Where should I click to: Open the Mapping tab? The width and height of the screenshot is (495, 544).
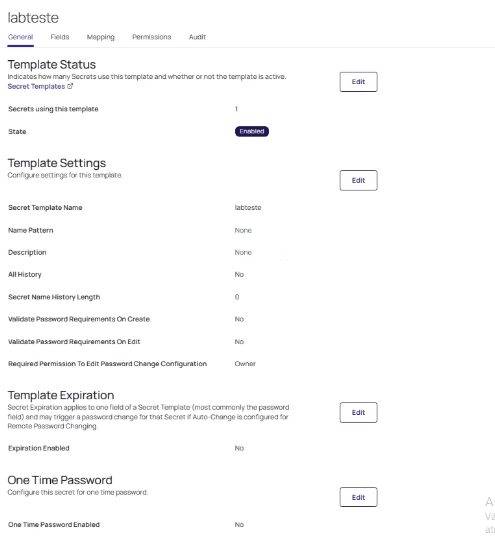pos(101,37)
